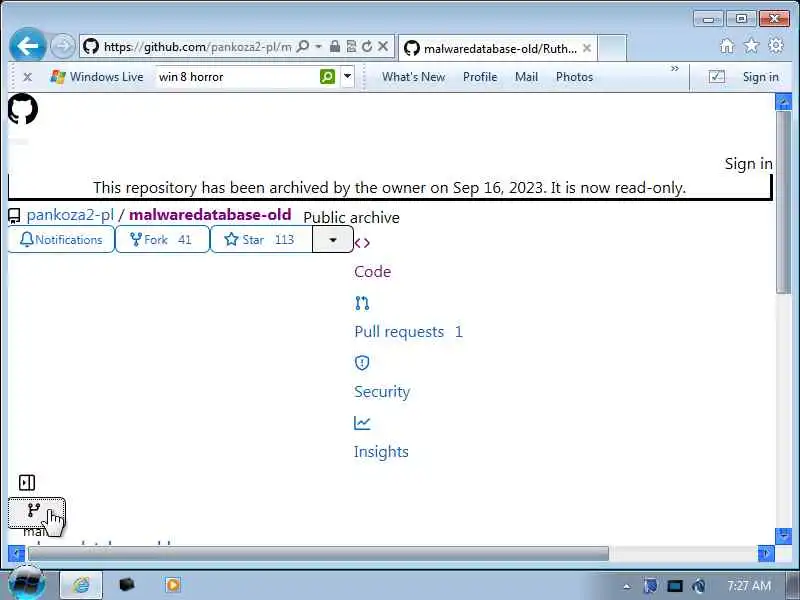Open a new blank tab

click(612, 48)
